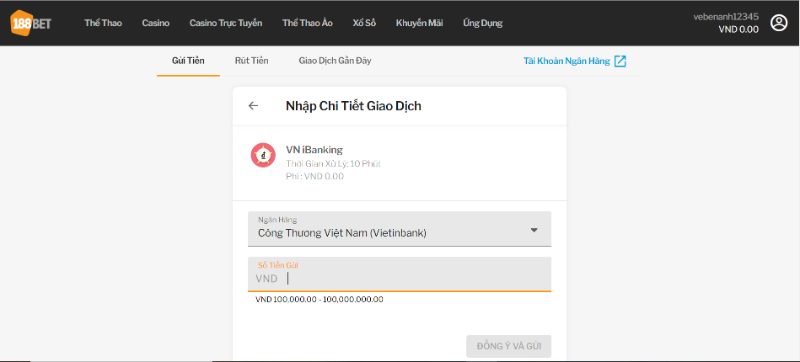Click the username vebenanh12345

coord(726,16)
